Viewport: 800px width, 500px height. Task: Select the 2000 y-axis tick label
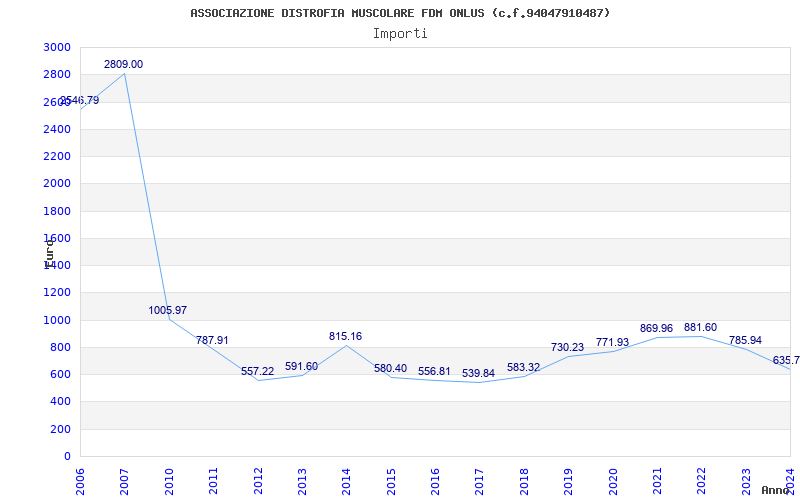(x=57, y=183)
